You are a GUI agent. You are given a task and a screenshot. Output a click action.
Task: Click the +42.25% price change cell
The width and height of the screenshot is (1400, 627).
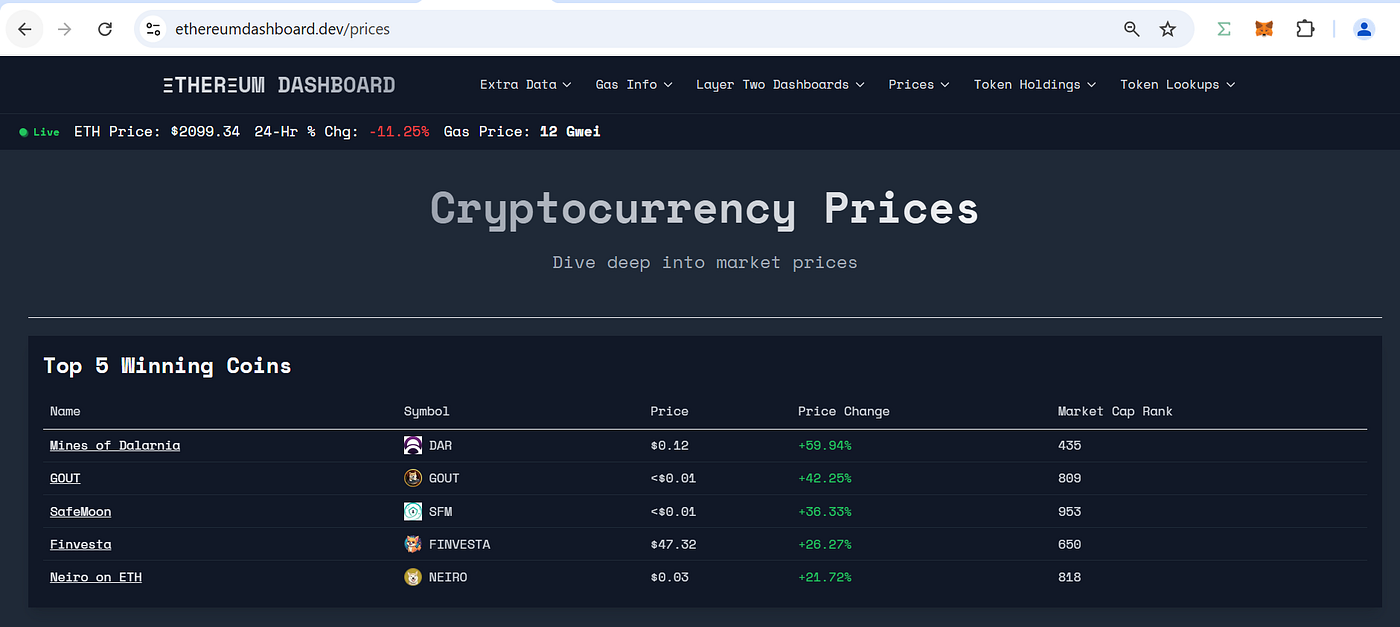(x=825, y=478)
